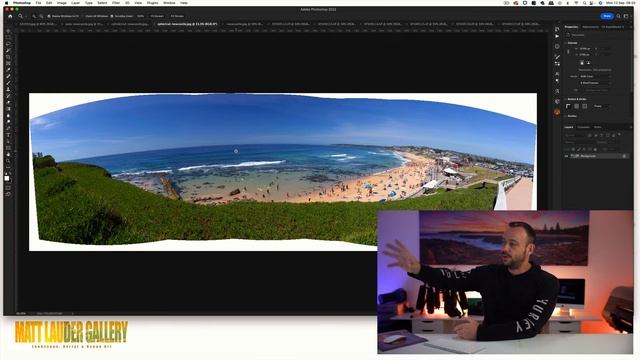The height and width of the screenshot is (360, 640).
Task: Select the Rectangle shape tool
Action: coord(8,148)
